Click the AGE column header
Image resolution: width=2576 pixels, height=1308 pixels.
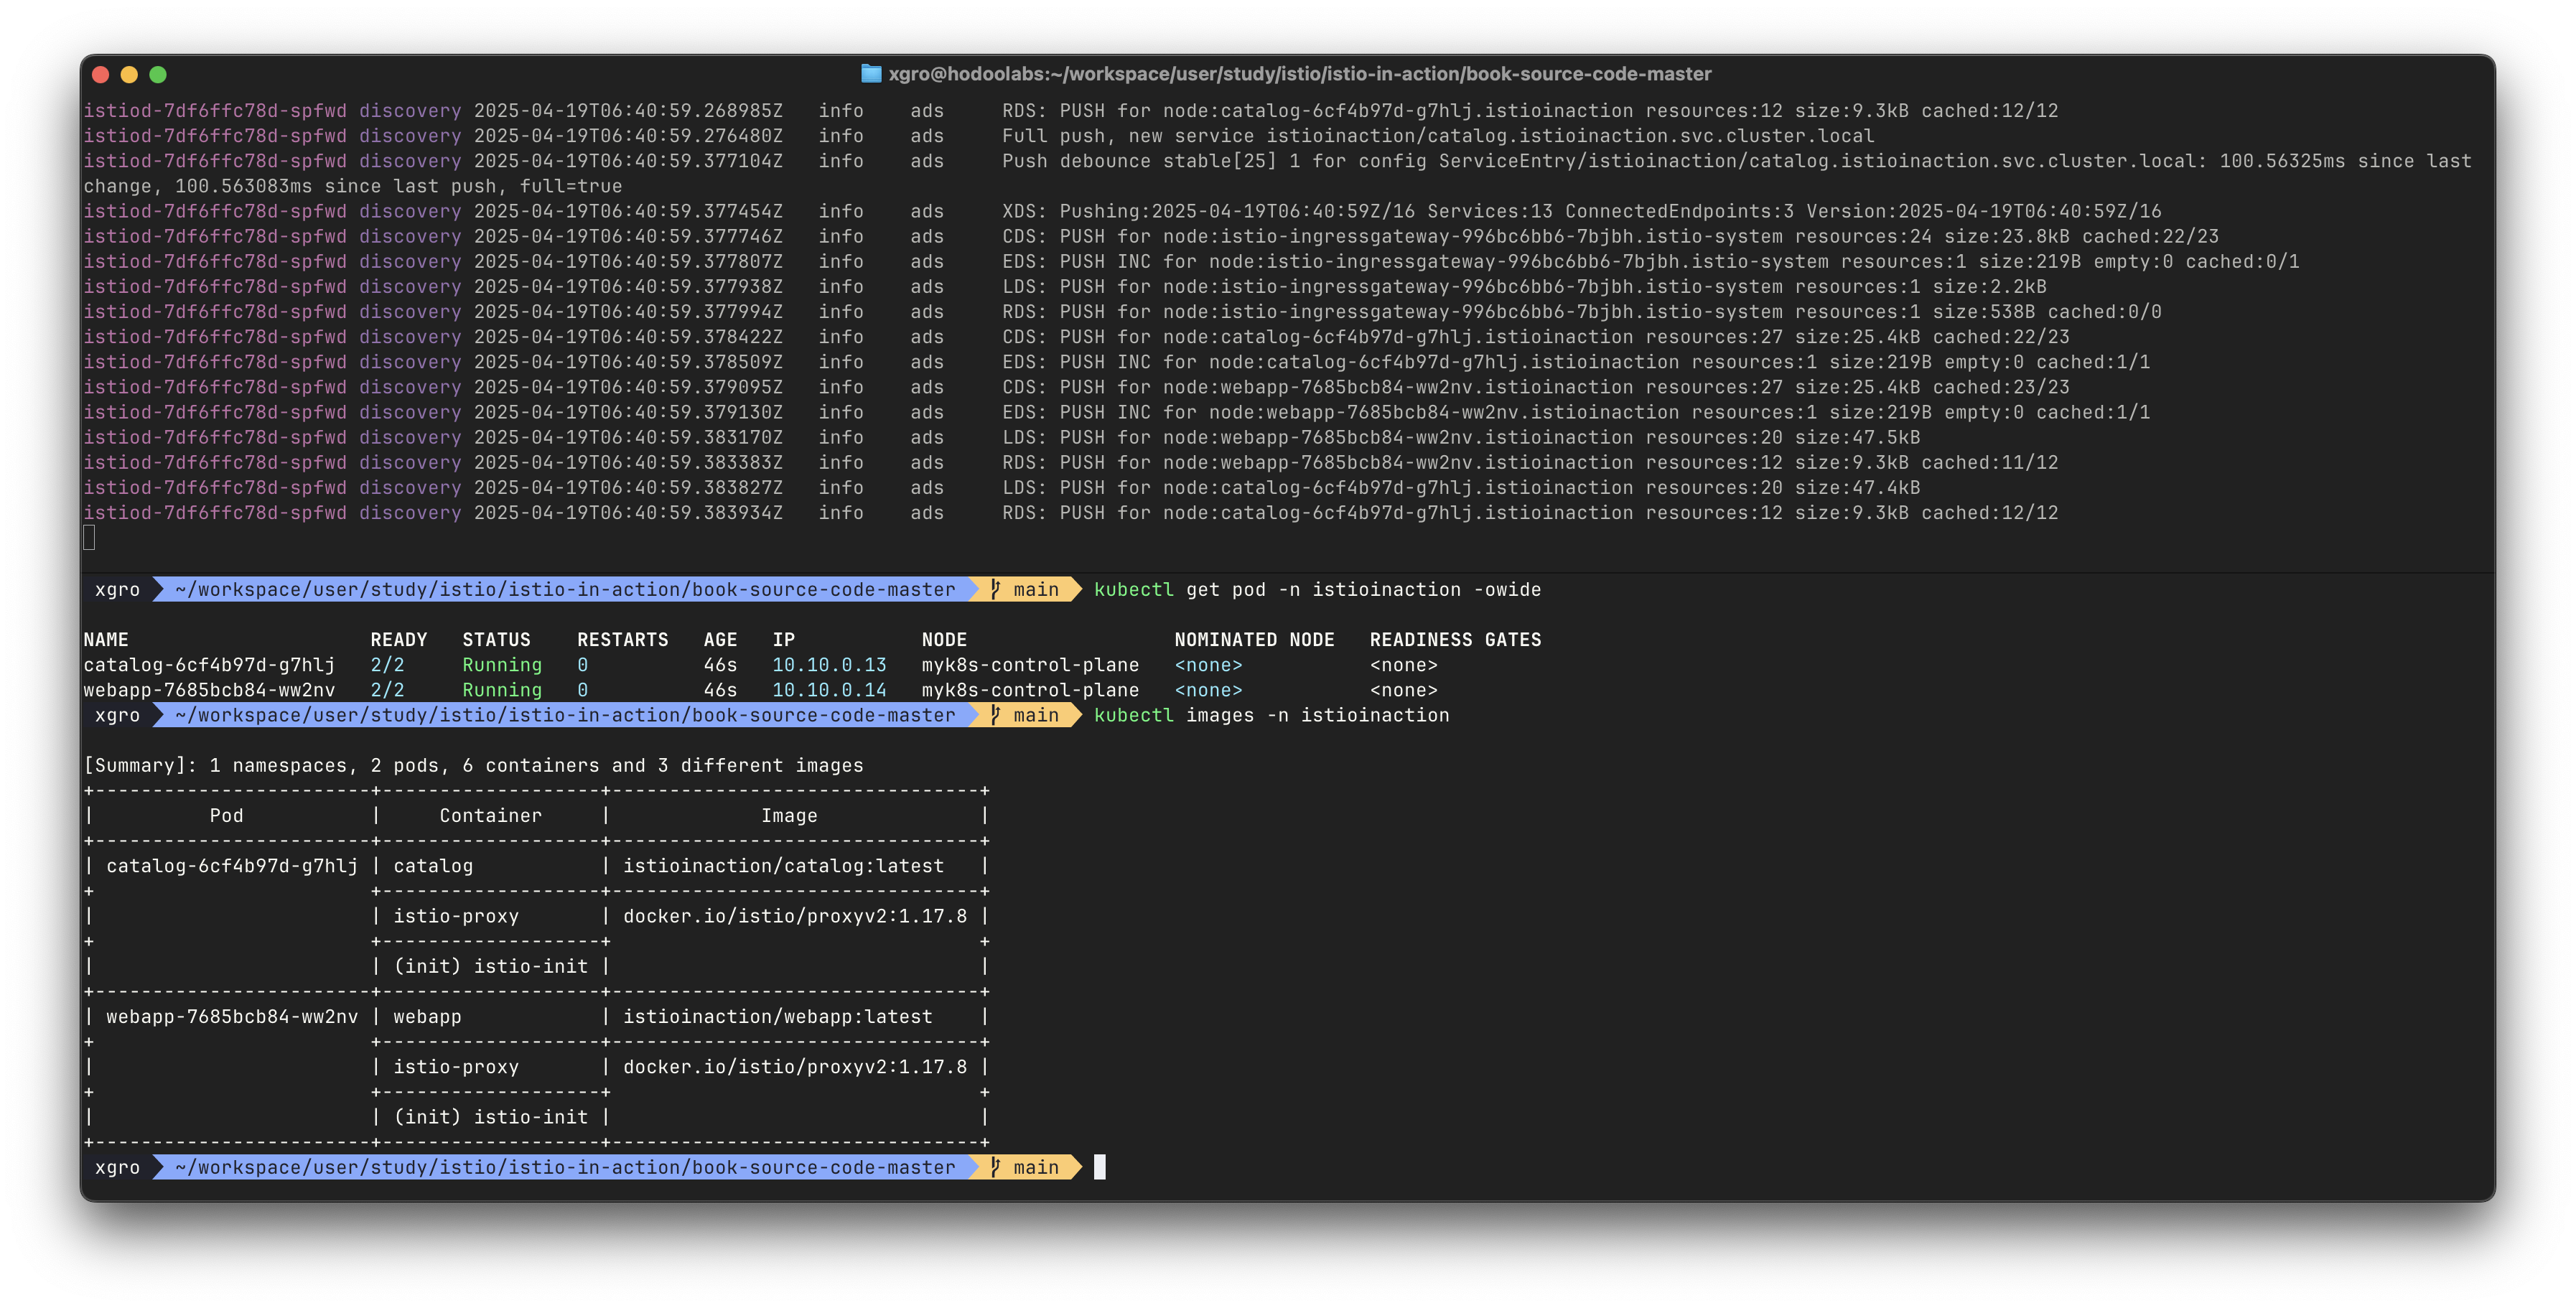pos(720,640)
